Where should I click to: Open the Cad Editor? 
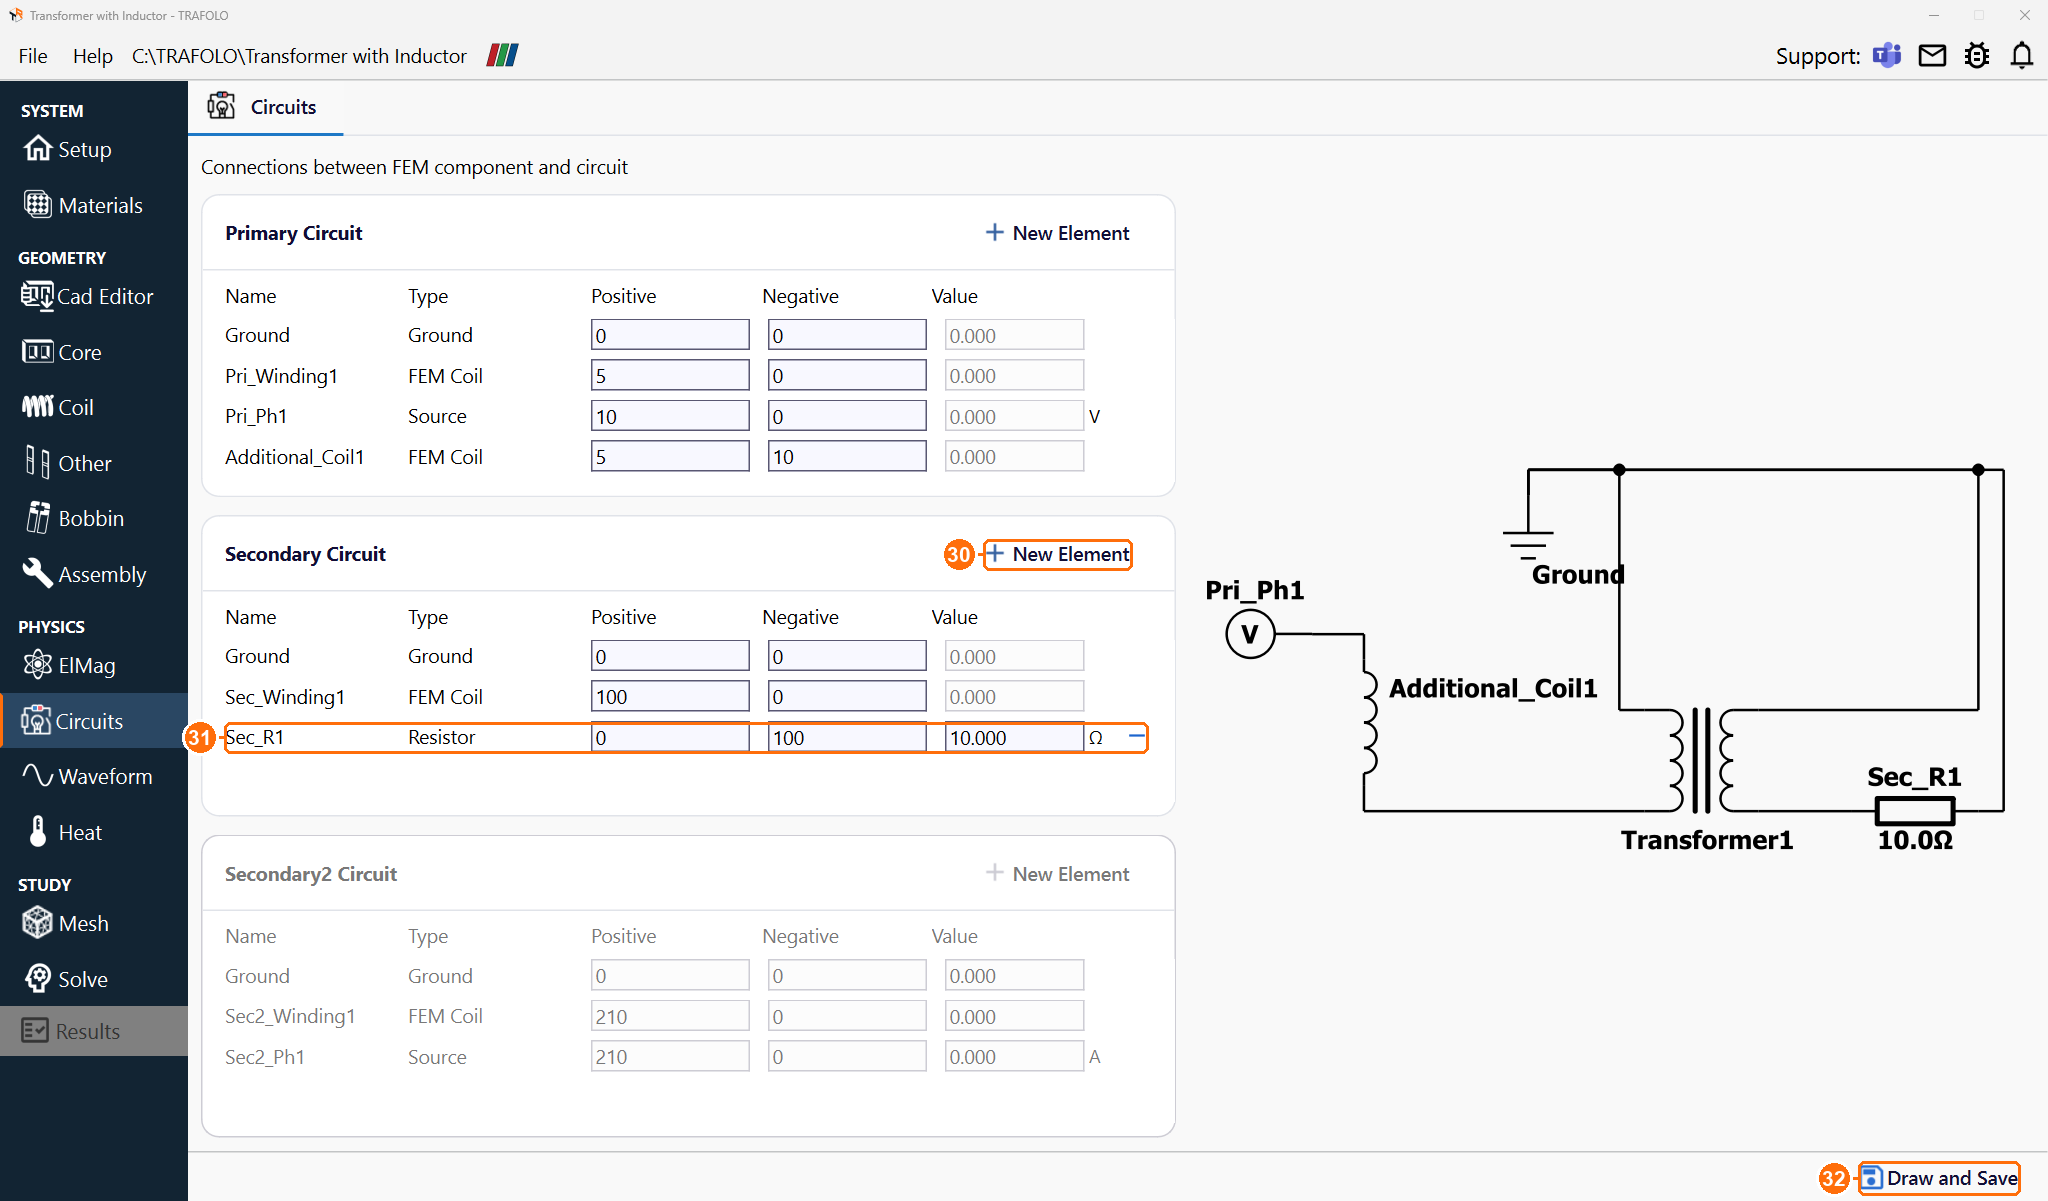point(87,296)
